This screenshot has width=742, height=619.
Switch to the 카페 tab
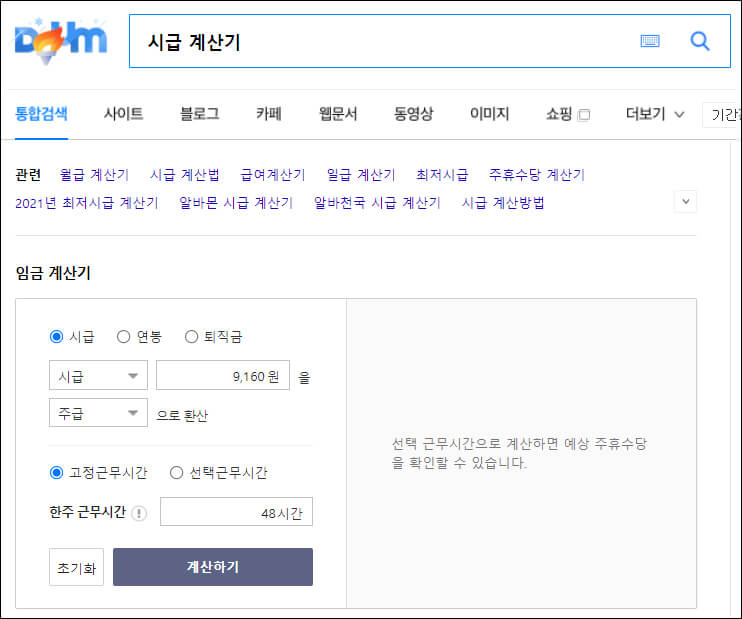click(269, 114)
